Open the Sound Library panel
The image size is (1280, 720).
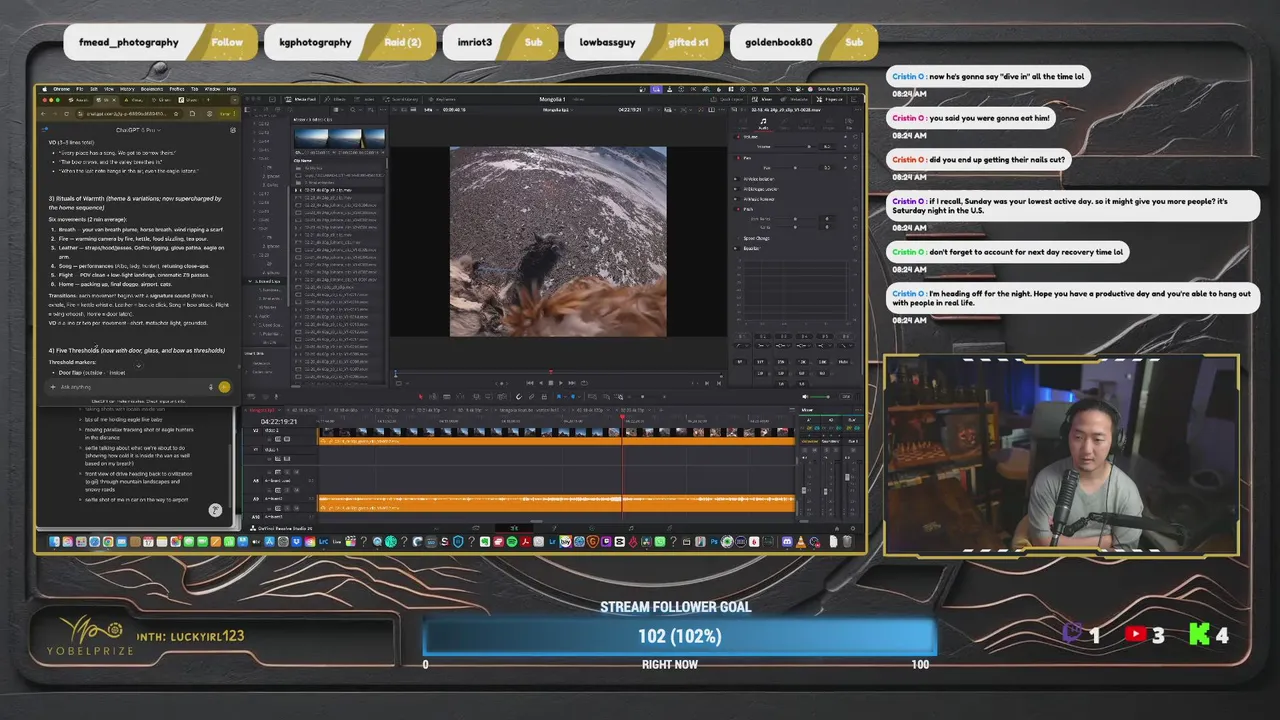click(400, 99)
